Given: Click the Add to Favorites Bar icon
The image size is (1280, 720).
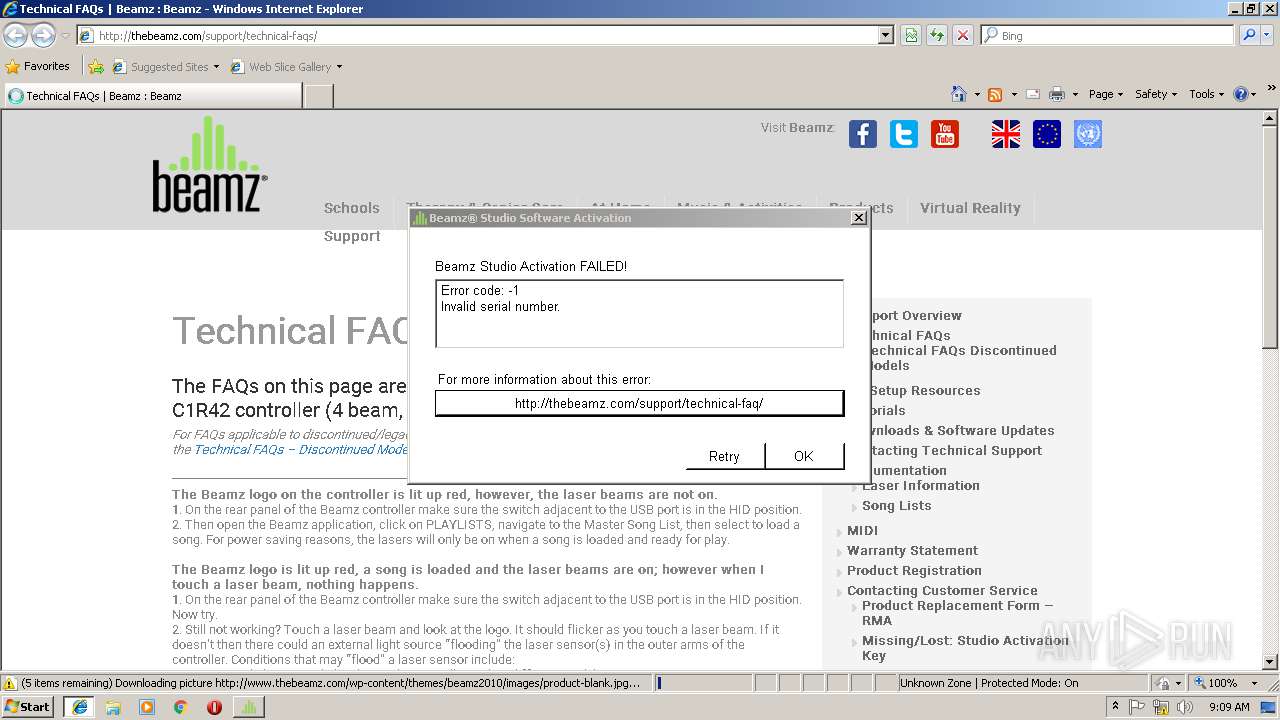Looking at the screenshot, I should [96, 67].
